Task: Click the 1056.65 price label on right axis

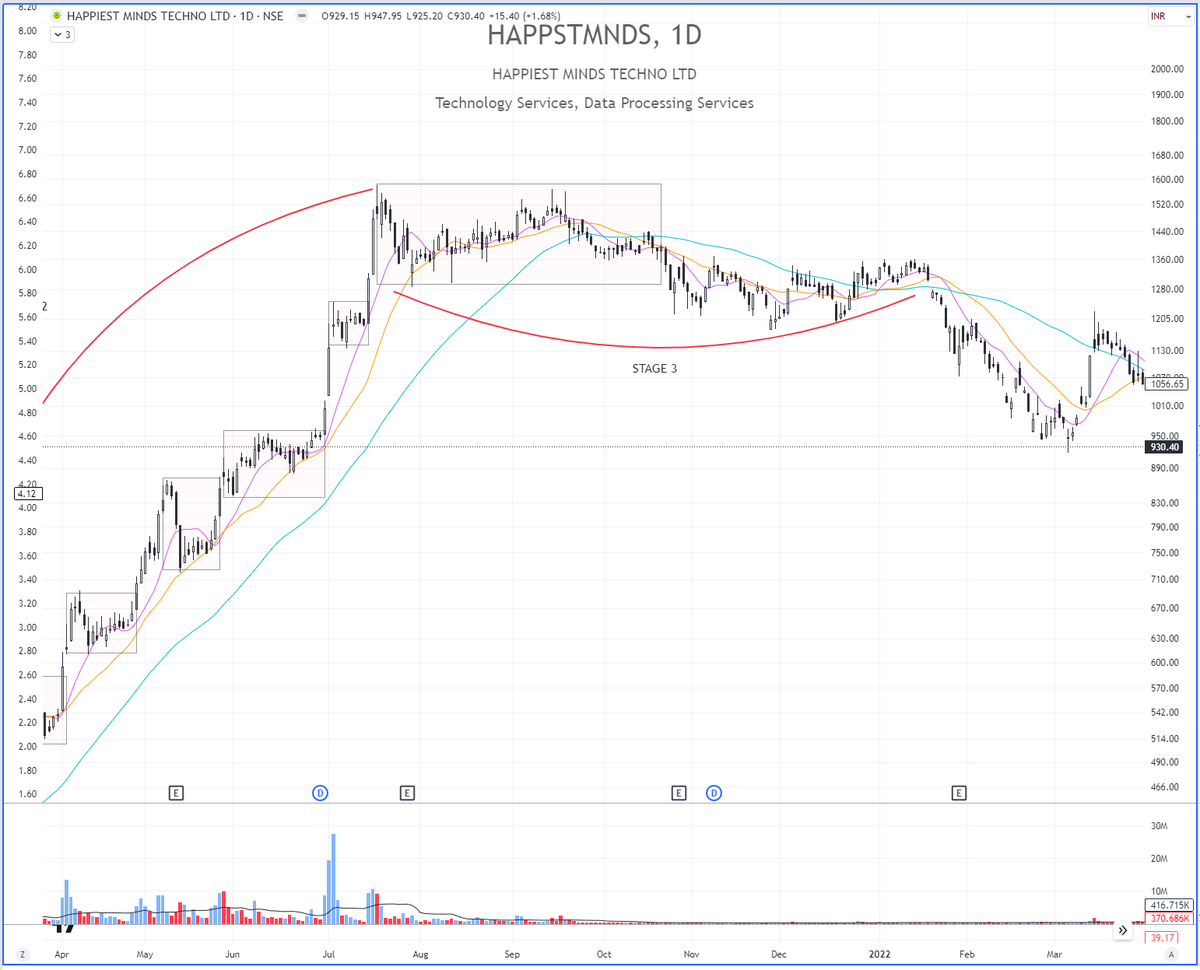Action: [x=1167, y=383]
